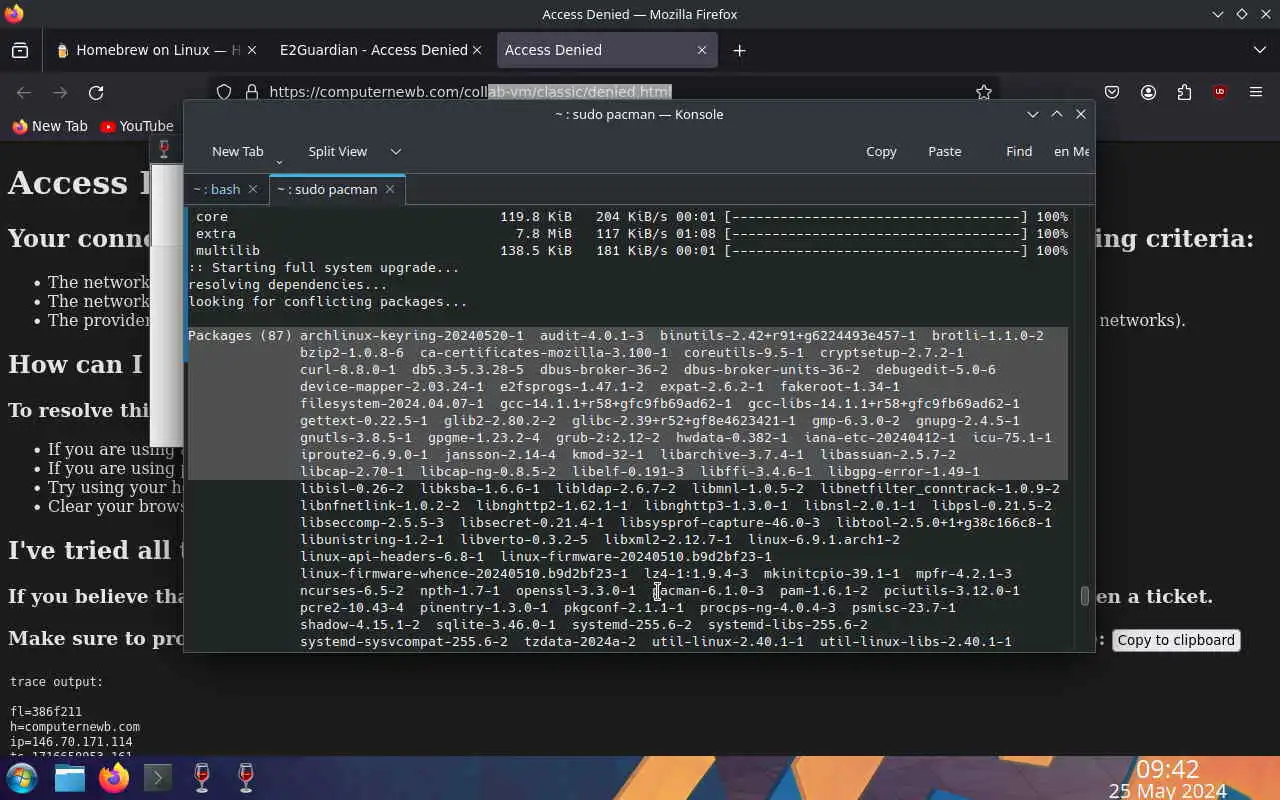This screenshot has width=1280, height=800.
Task: Click 'h=computernewb.com' in trace output
Action: (x=75, y=727)
